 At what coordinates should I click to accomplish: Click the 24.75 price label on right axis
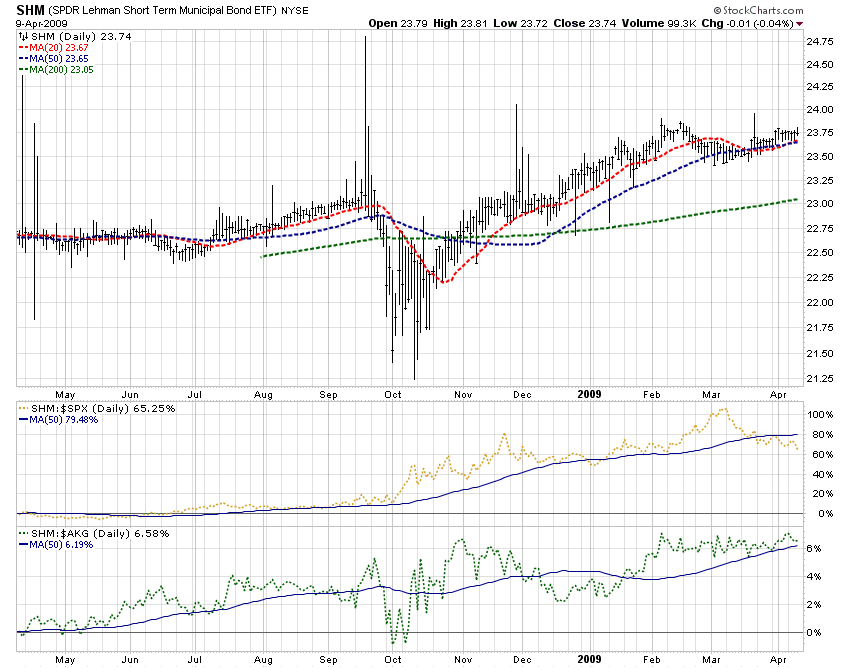point(819,42)
